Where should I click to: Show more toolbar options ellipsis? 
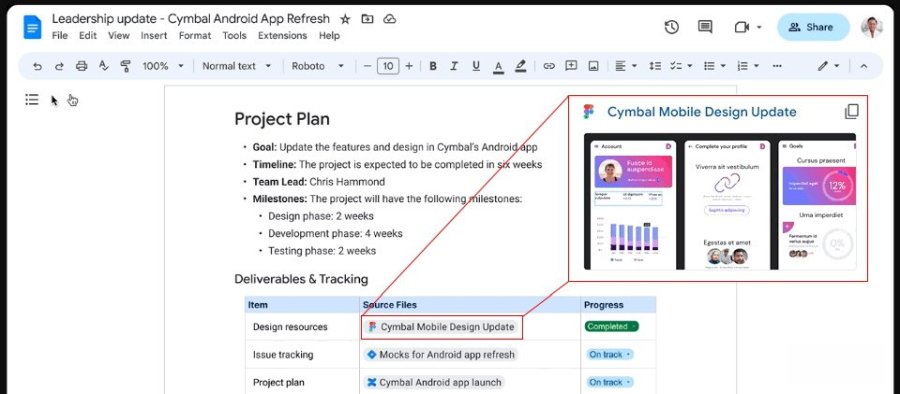point(777,66)
